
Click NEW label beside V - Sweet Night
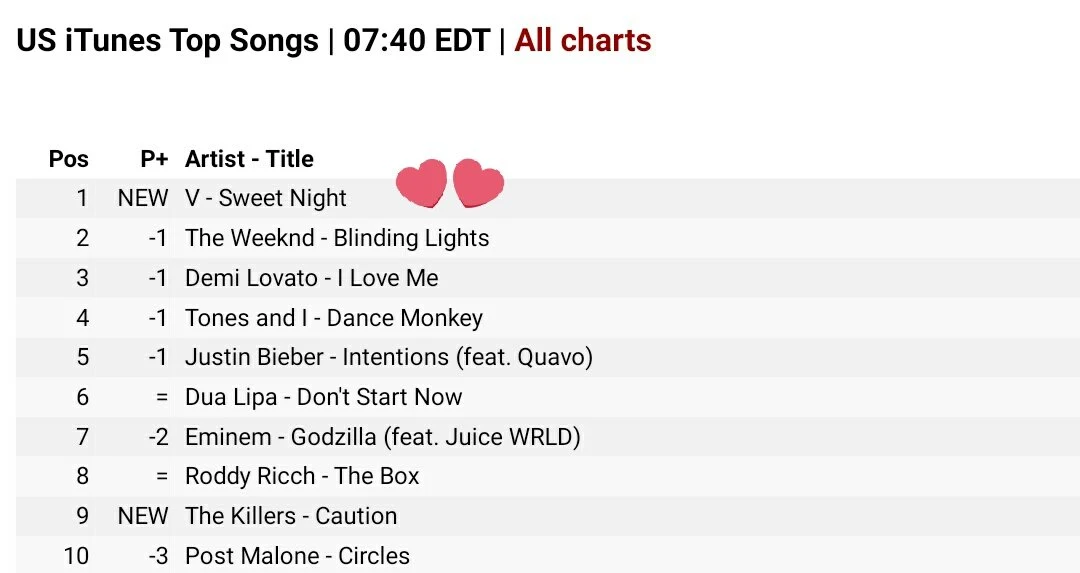[143, 198]
